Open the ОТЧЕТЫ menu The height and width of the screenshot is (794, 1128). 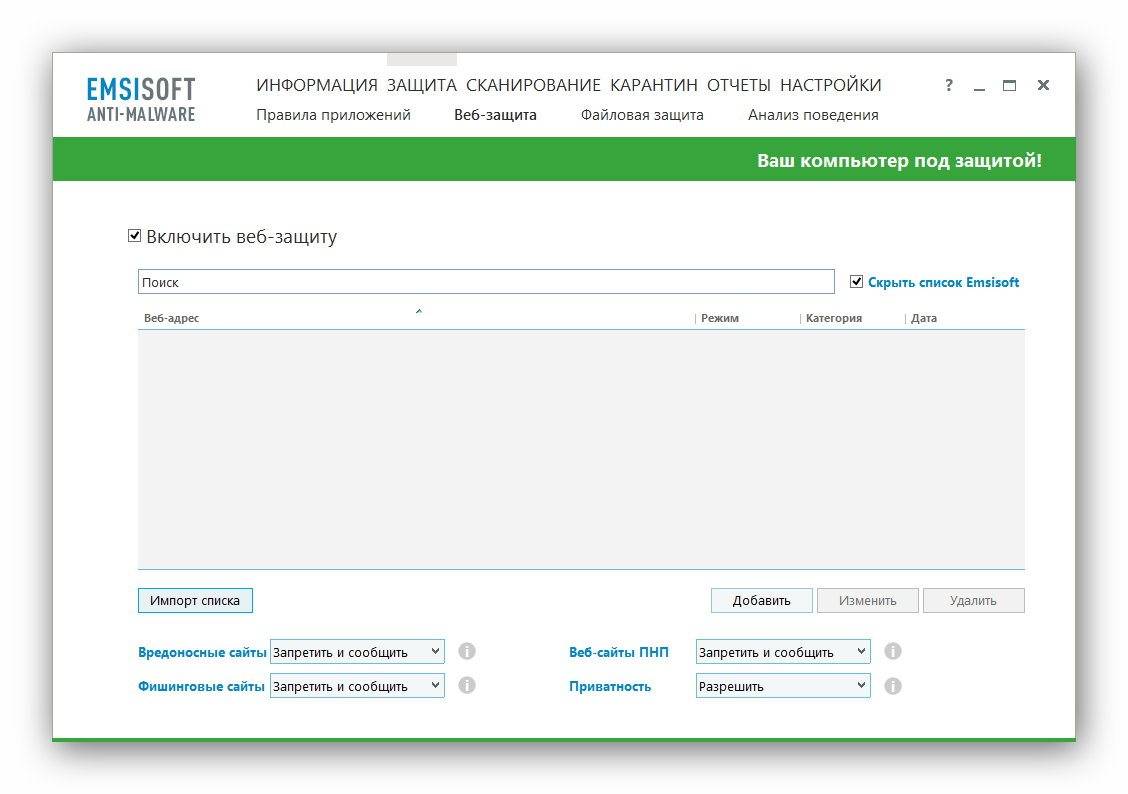pos(739,85)
